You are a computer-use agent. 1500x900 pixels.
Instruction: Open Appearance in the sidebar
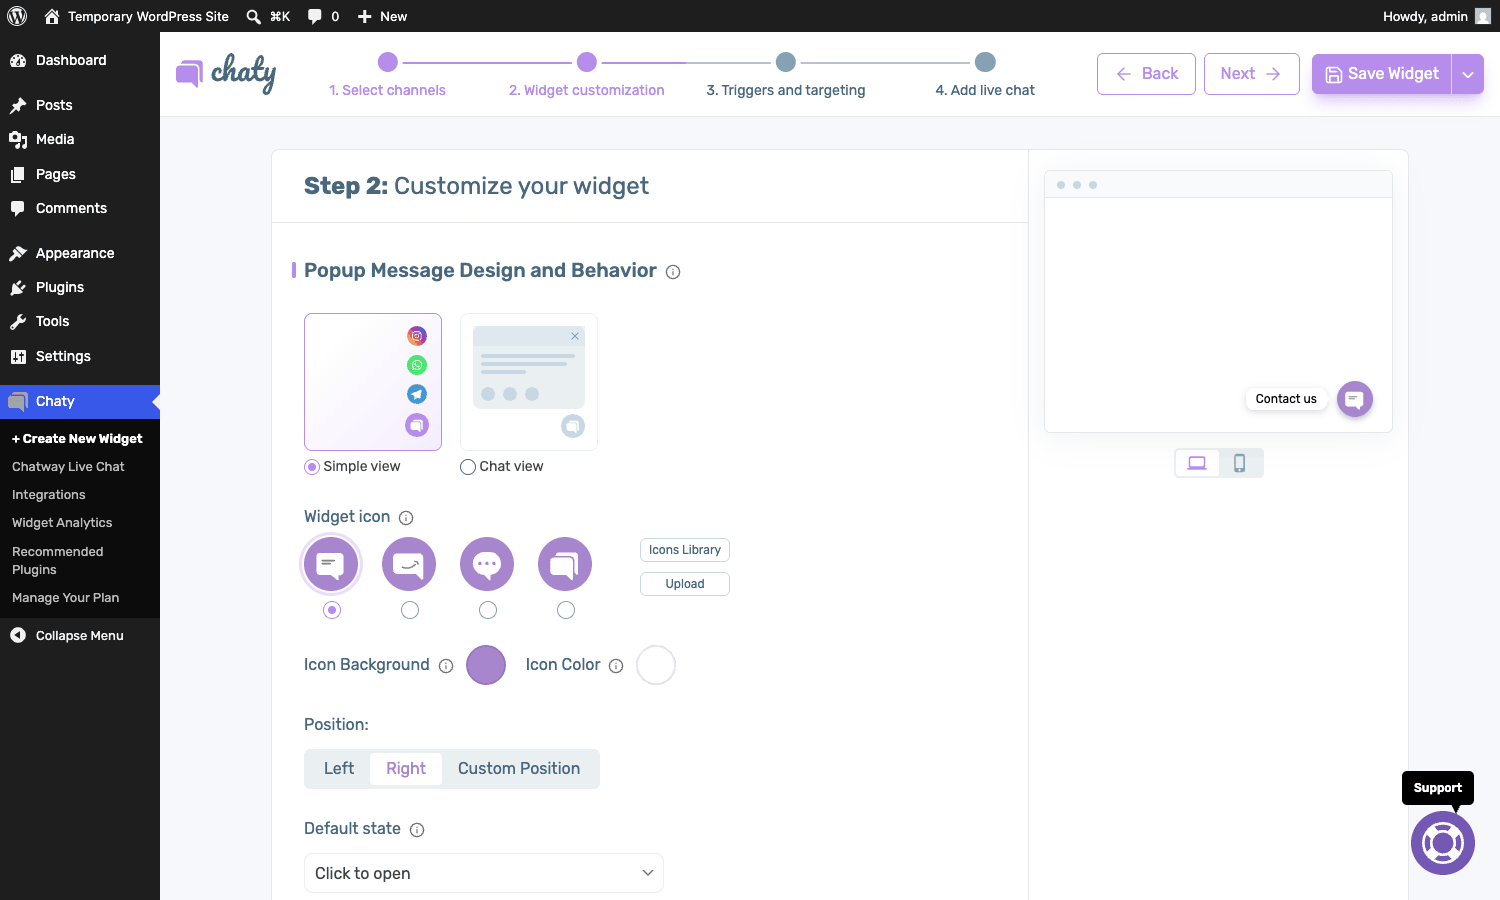(x=80, y=253)
